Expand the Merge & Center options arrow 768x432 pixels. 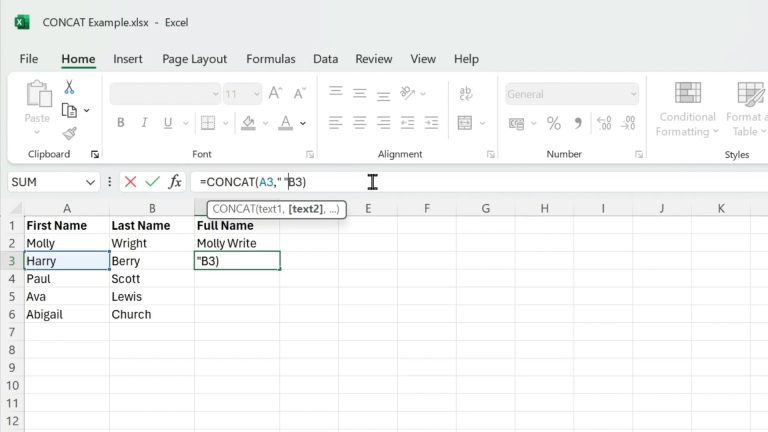[483, 123]
